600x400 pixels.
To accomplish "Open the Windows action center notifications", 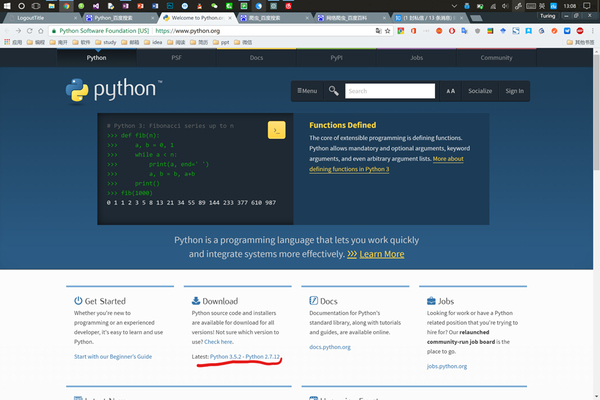I will 587,6.
